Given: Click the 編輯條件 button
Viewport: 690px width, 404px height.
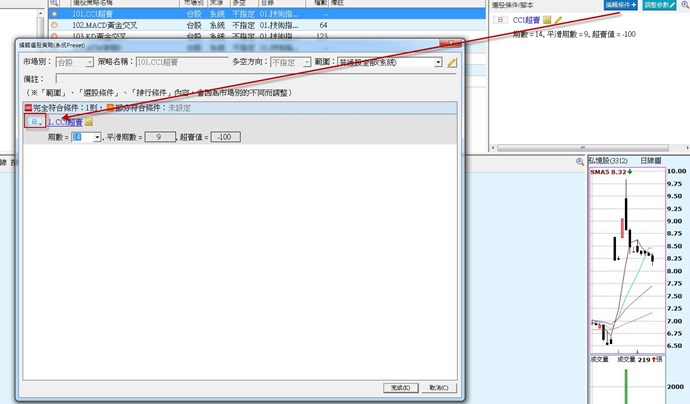Looking at the screenshot, I should (x=620, y=5).
